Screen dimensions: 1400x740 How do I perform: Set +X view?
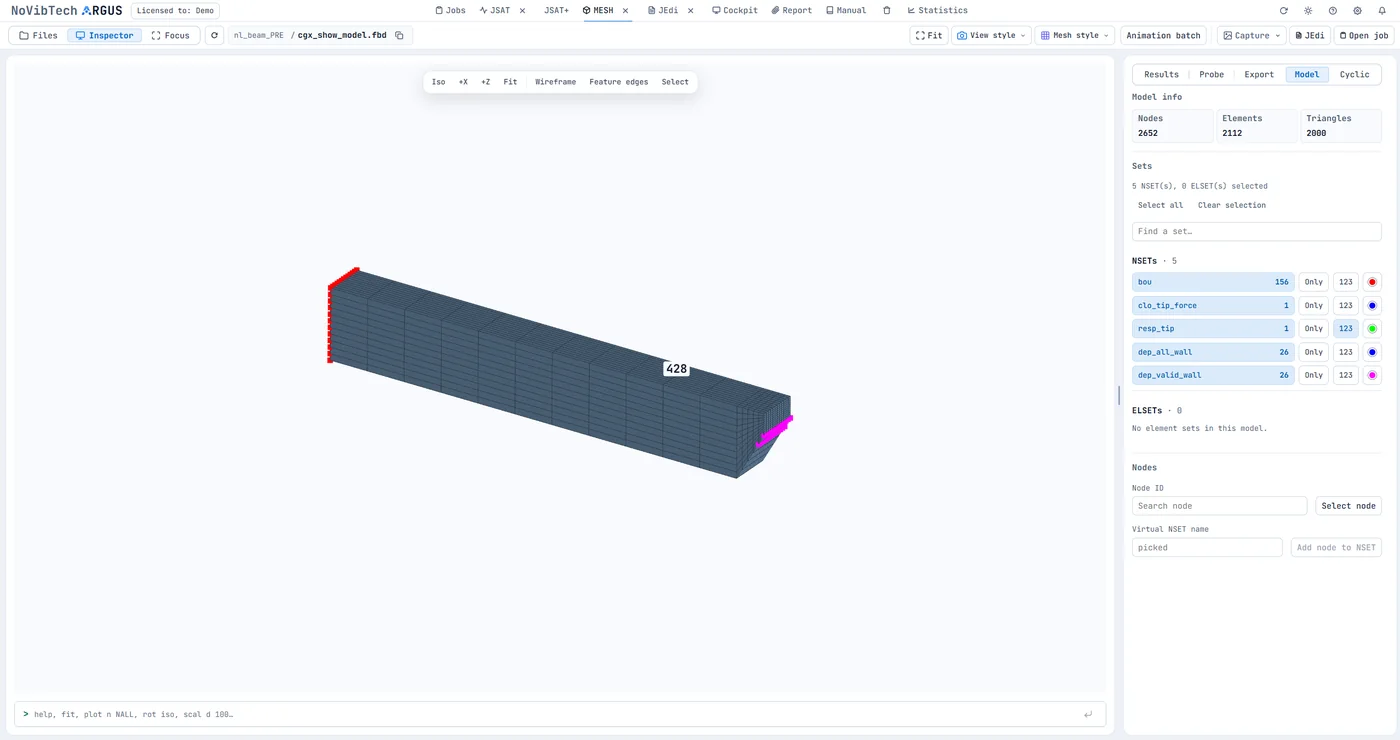(x=463, y=82)
